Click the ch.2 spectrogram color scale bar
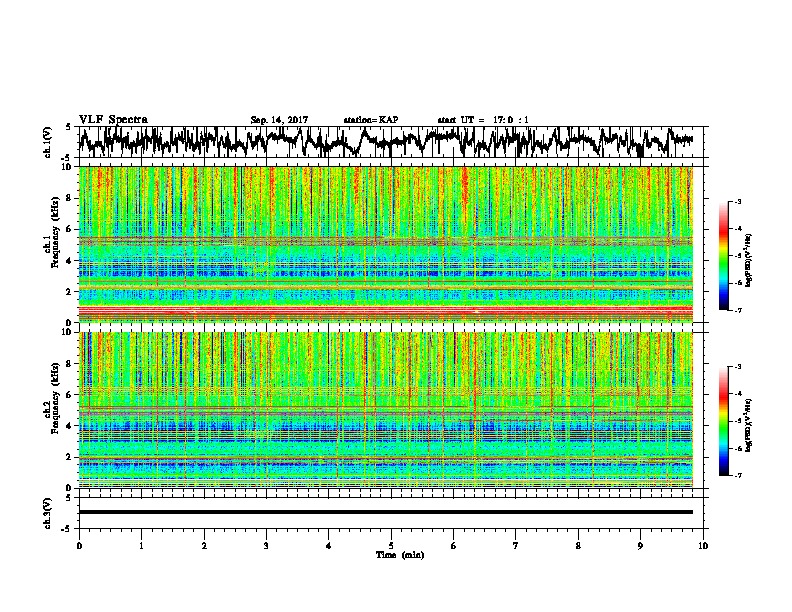The height and width of the screenshot is (612, 792). click(723, 421)
